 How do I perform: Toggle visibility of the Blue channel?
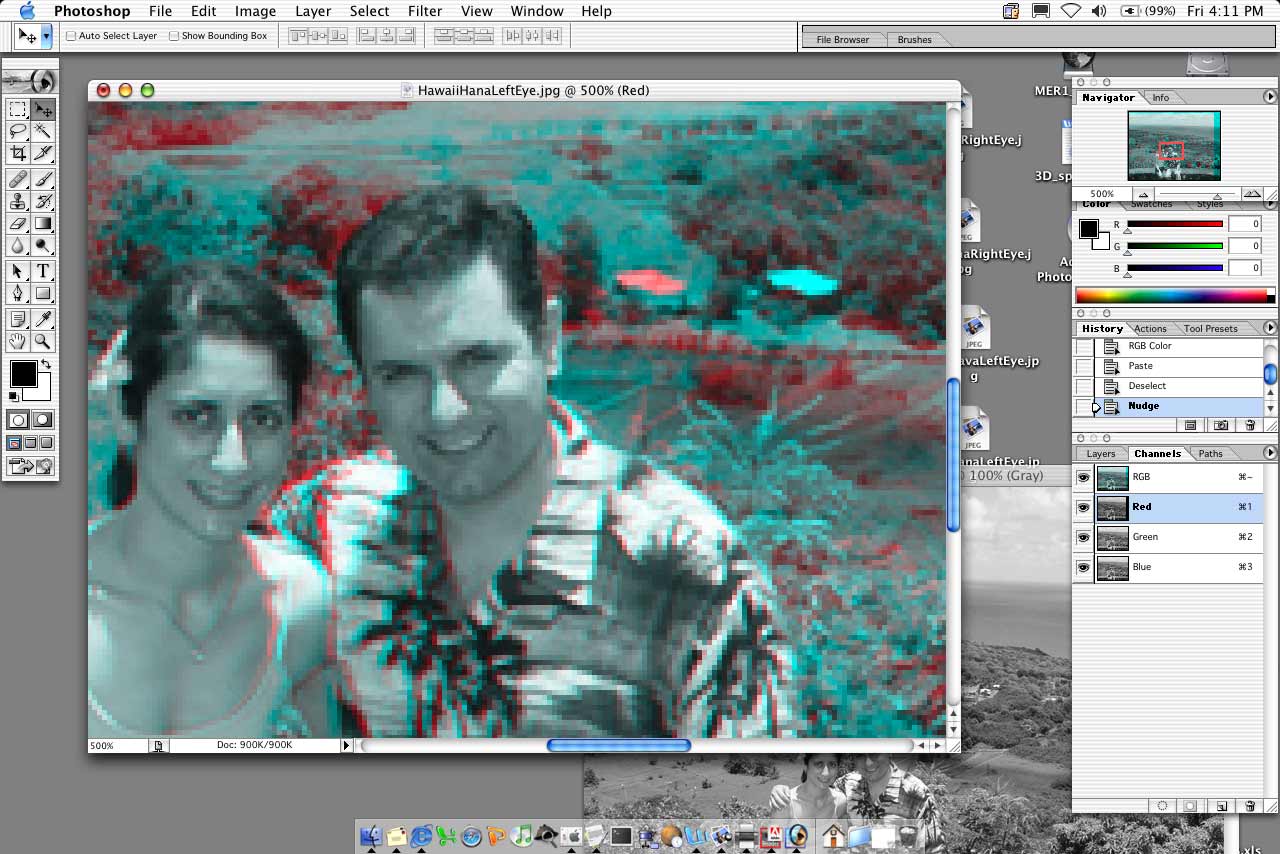tap(1083, 568)
